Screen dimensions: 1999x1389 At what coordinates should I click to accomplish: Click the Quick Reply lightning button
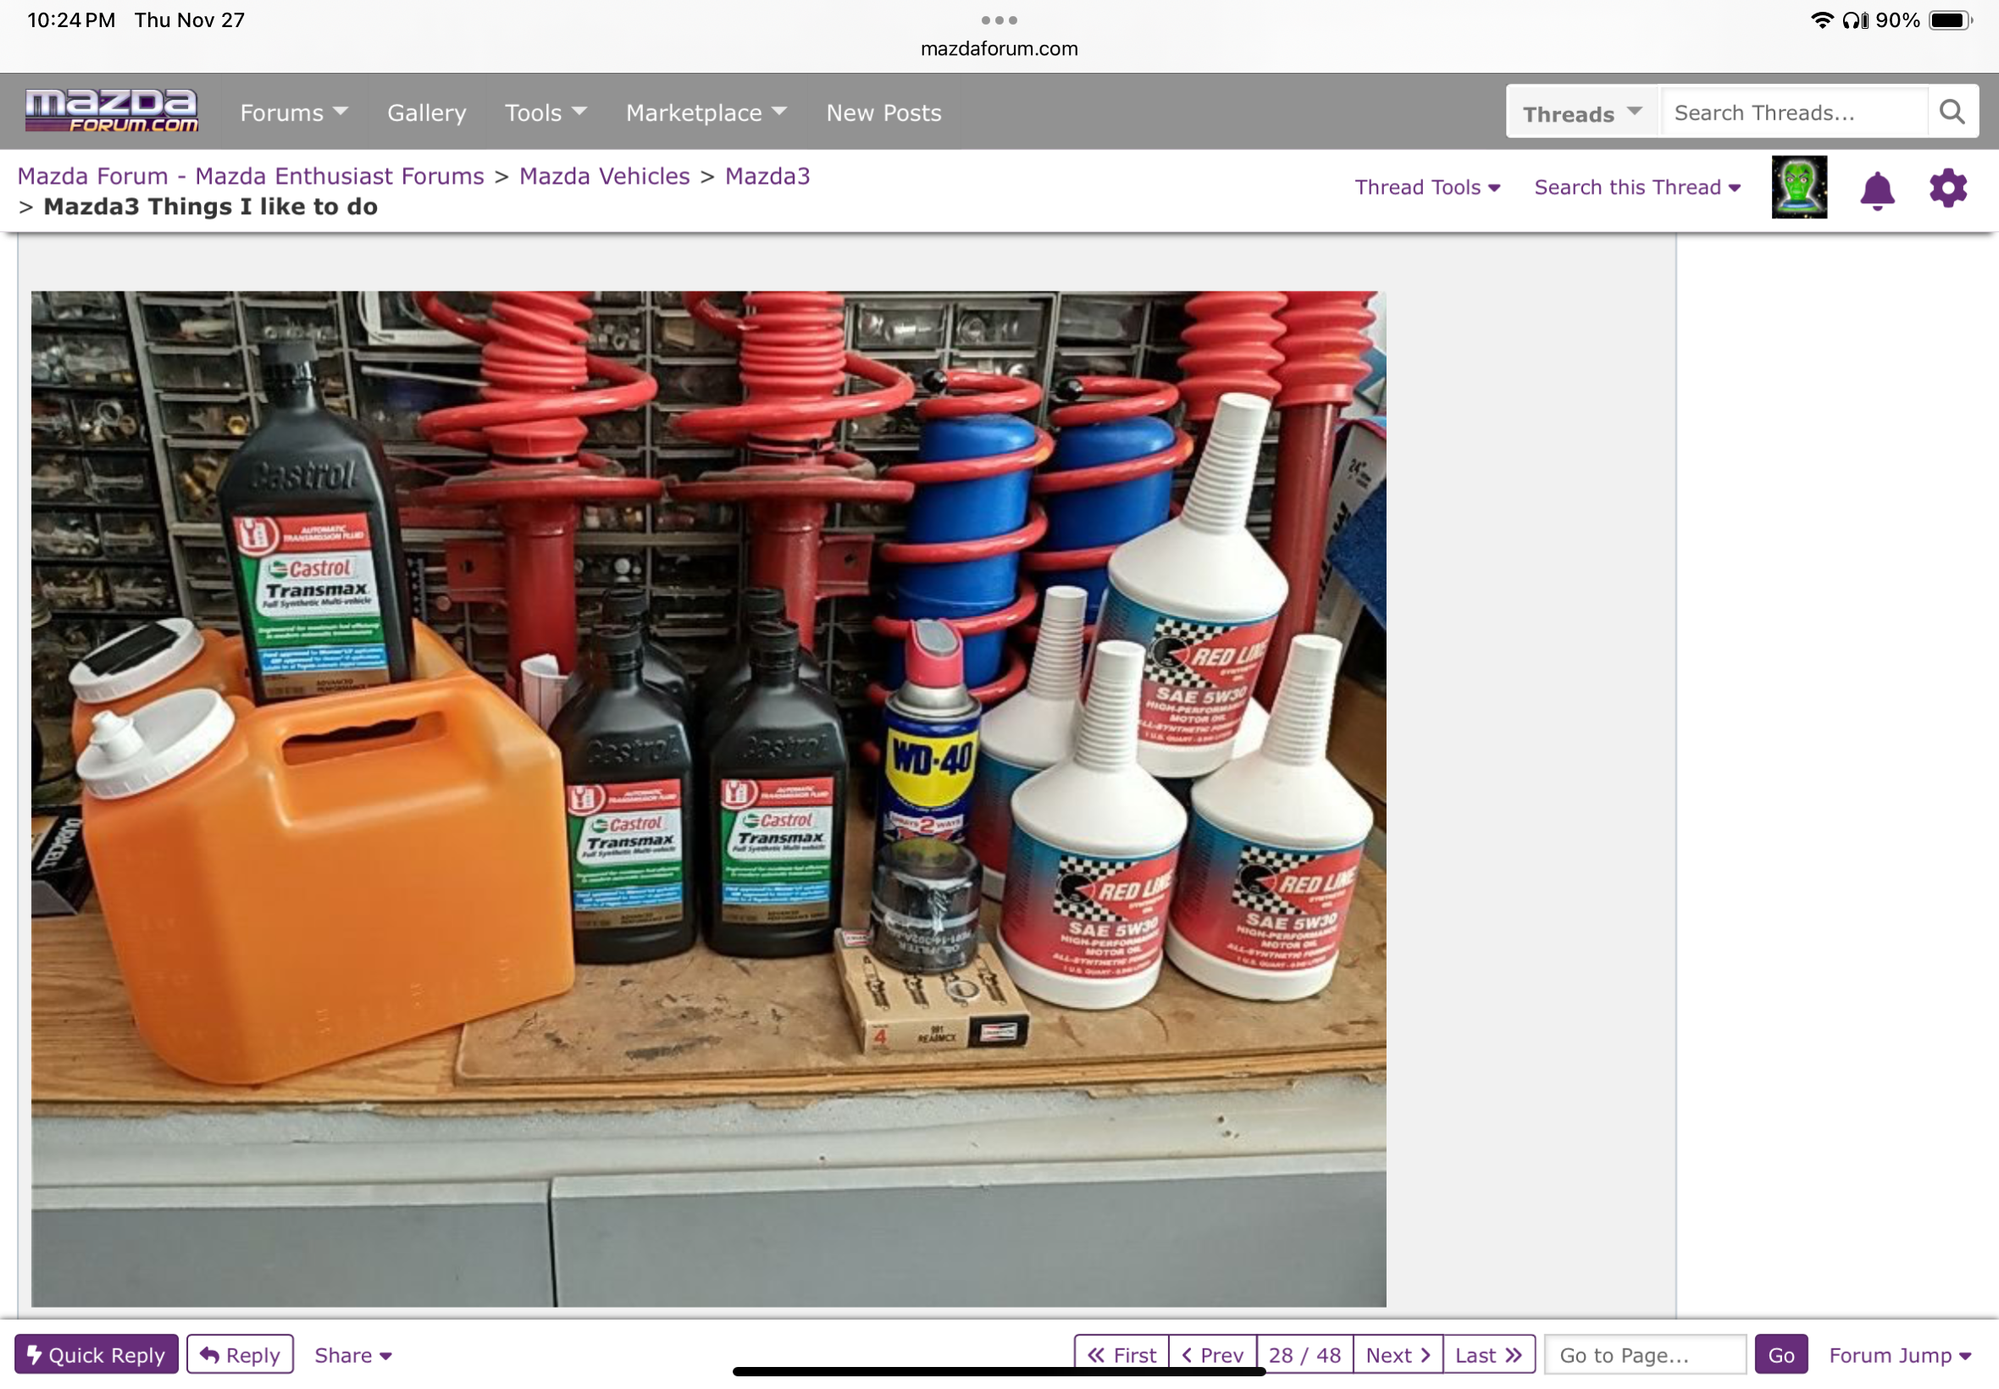point(96,1354)
